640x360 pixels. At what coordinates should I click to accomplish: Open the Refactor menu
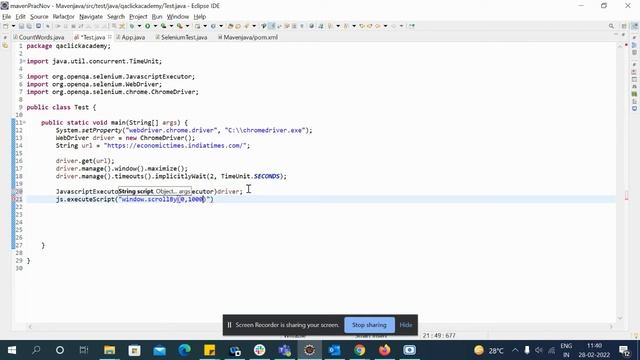point(63,17)
